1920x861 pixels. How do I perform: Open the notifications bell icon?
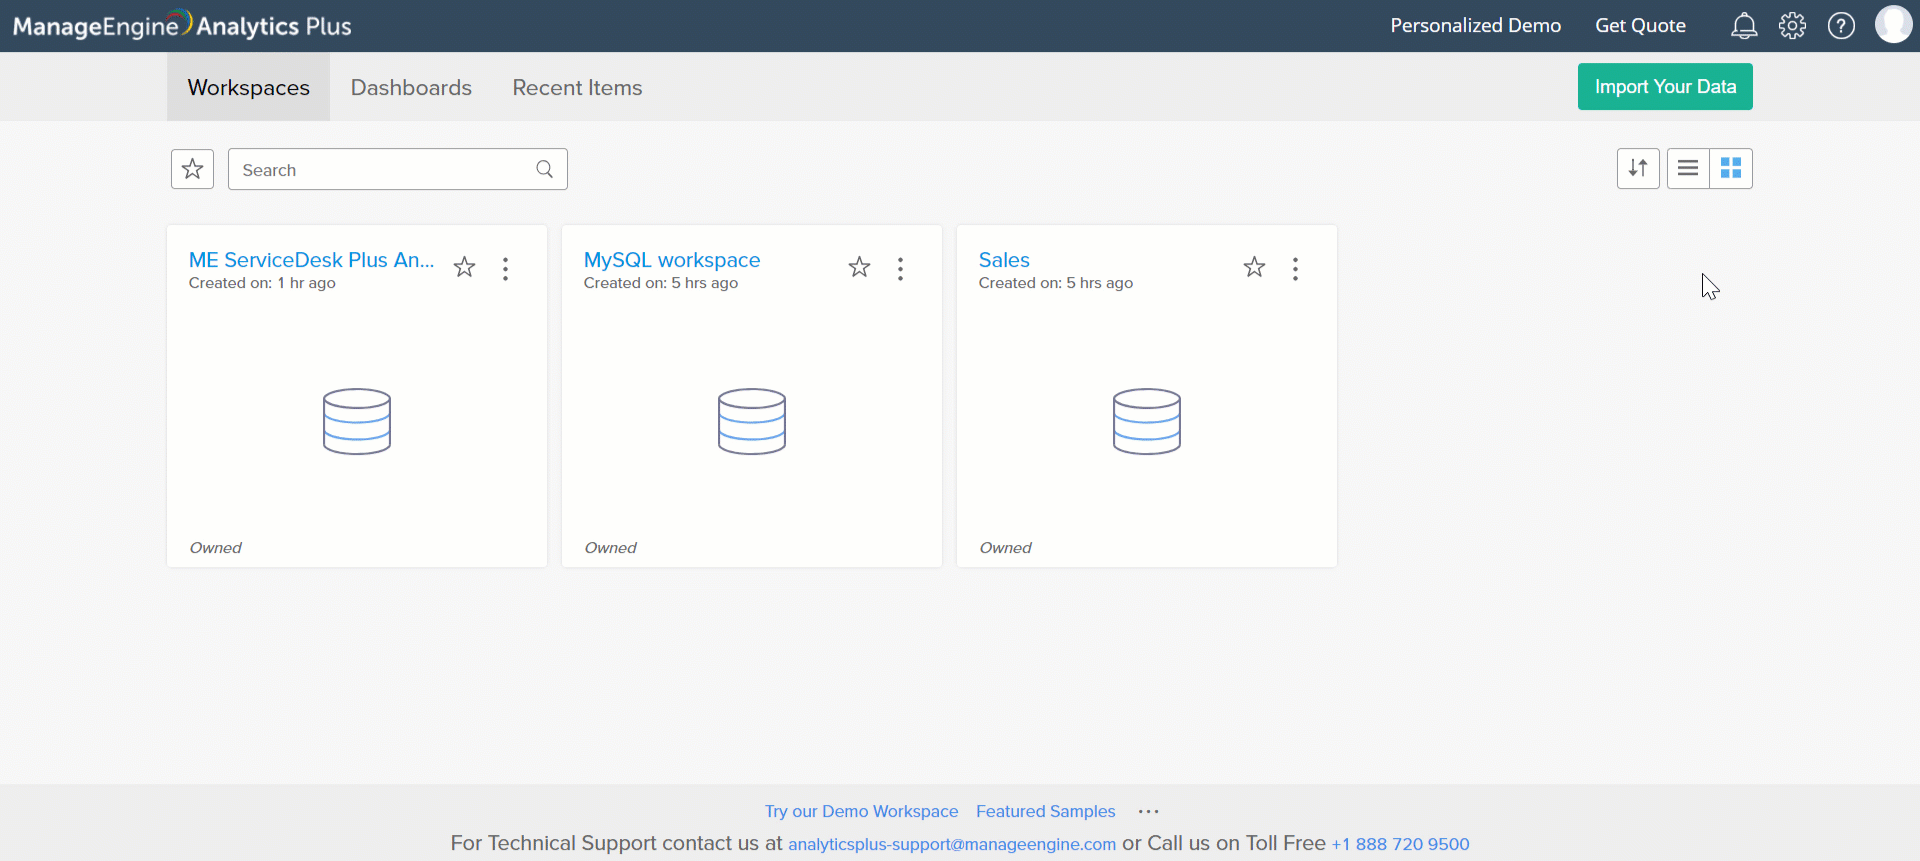coord(1744,26)
